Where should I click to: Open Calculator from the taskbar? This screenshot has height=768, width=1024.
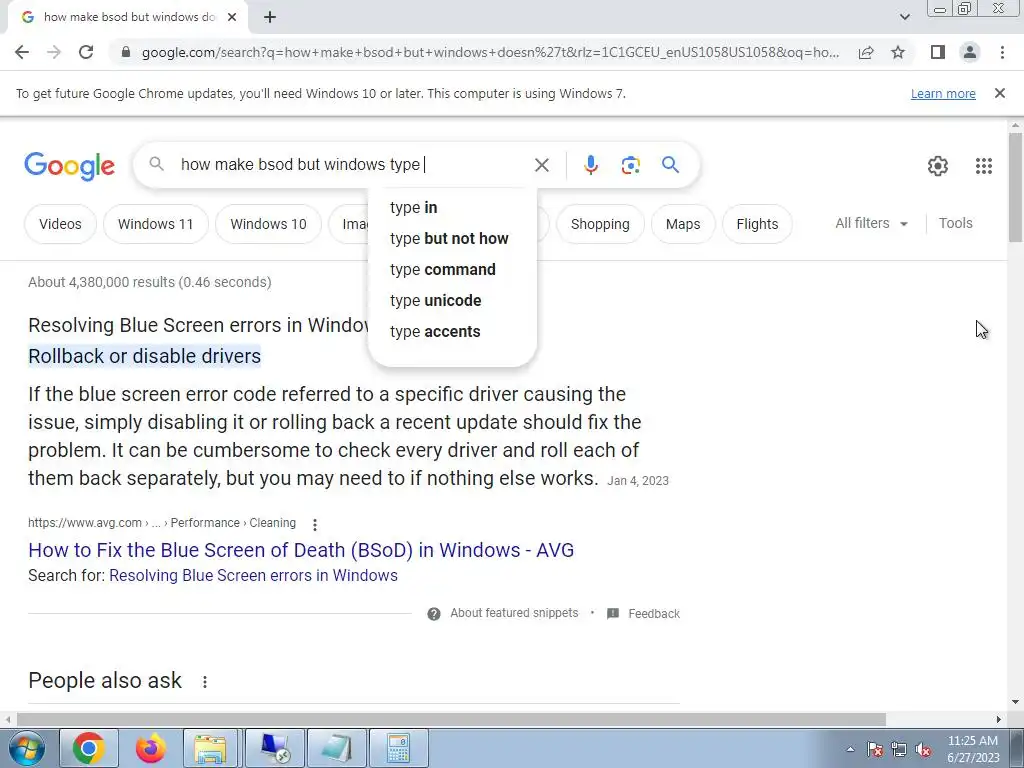398,748
